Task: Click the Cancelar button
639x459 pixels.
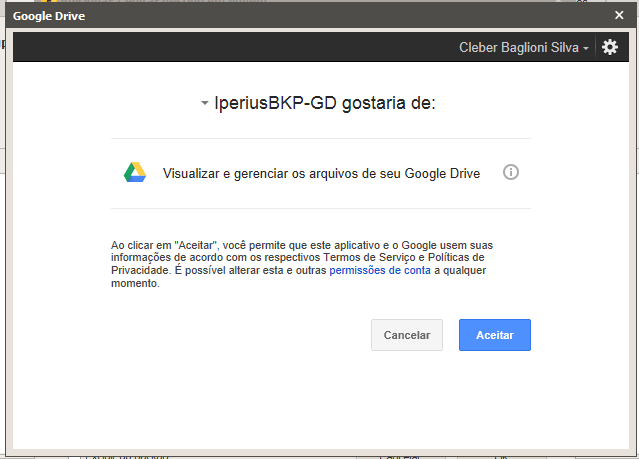Action: (407, 335)
